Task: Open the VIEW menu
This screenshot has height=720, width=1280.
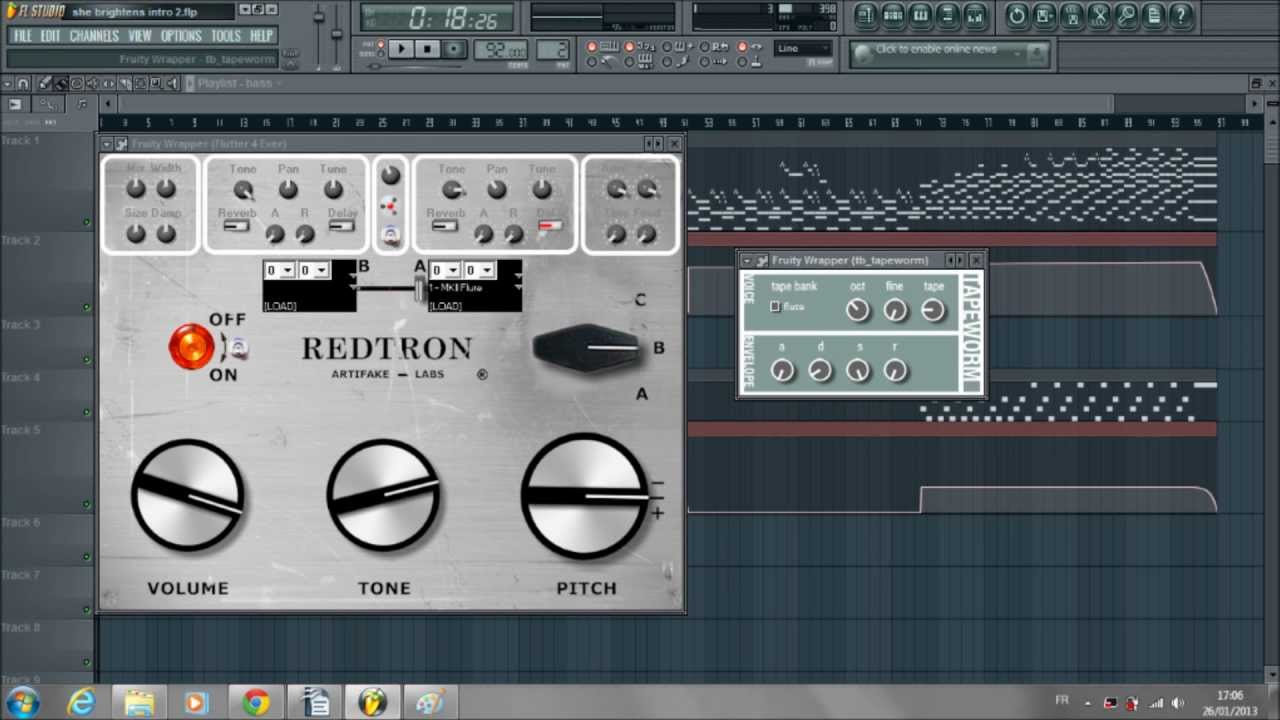Action: coord(140,36)
